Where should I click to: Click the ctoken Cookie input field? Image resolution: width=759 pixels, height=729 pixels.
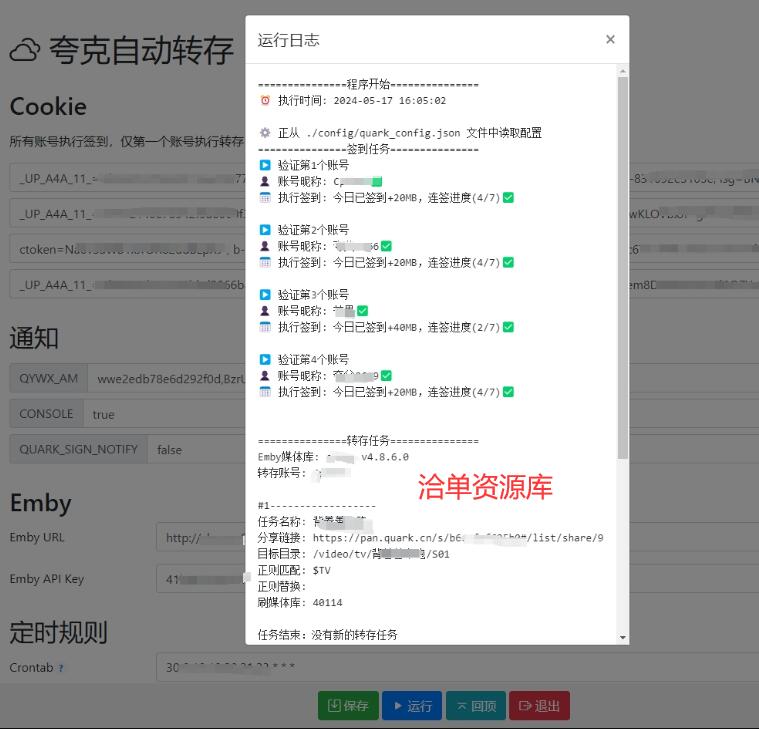[x=384, y=249]
